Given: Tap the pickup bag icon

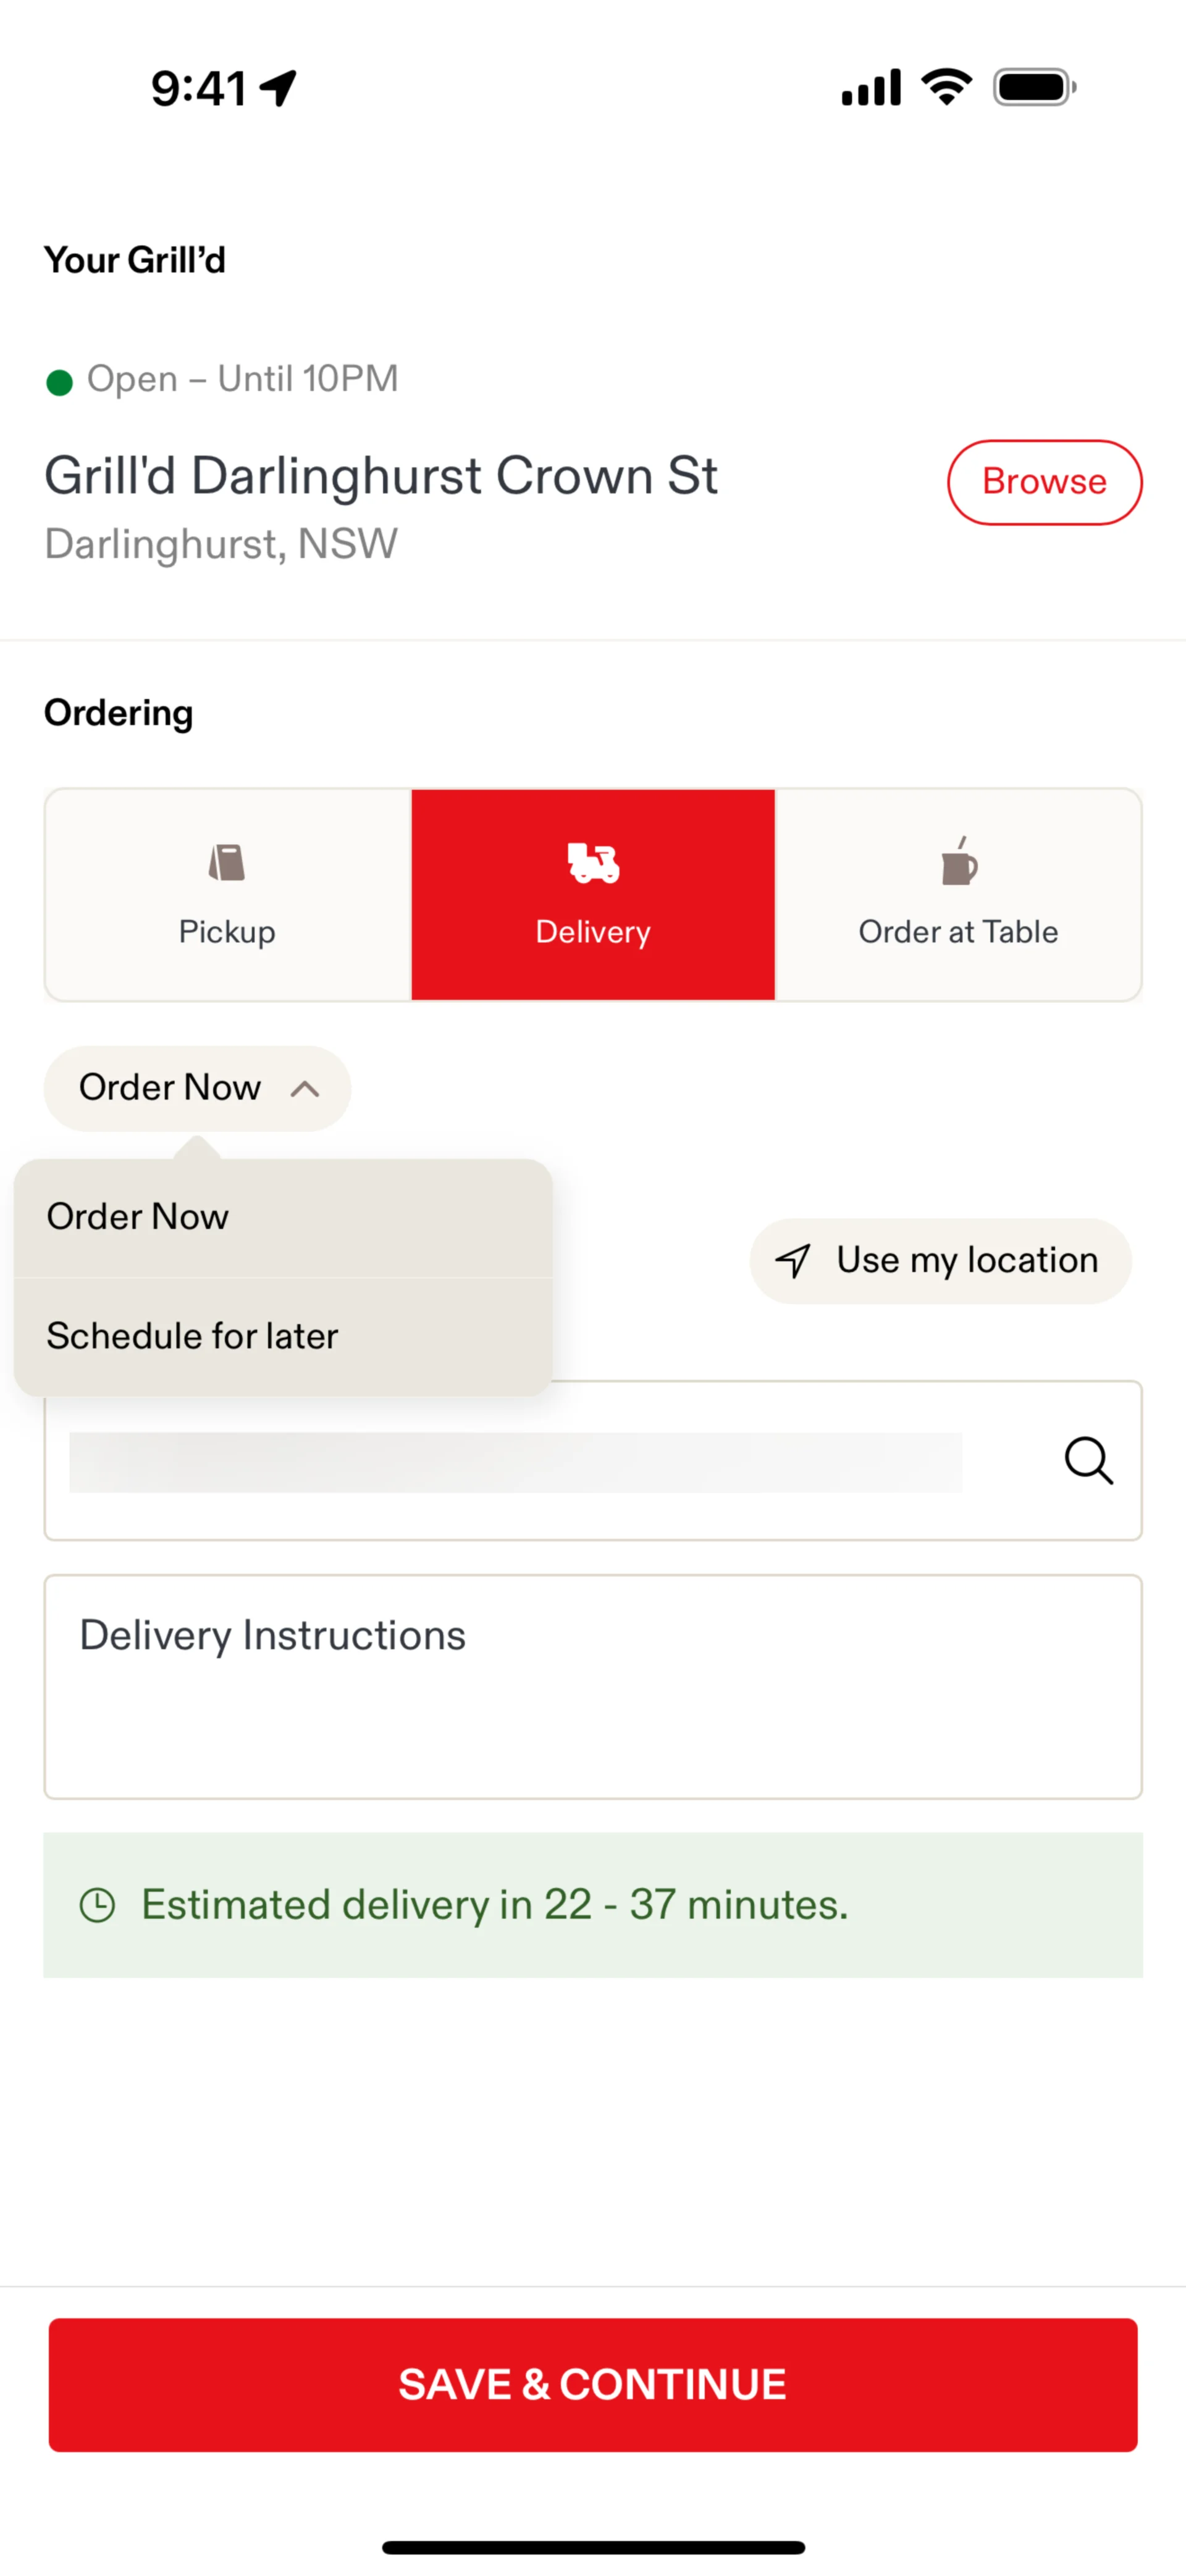Looking at the screenshot, I should (x=227, y=862).
